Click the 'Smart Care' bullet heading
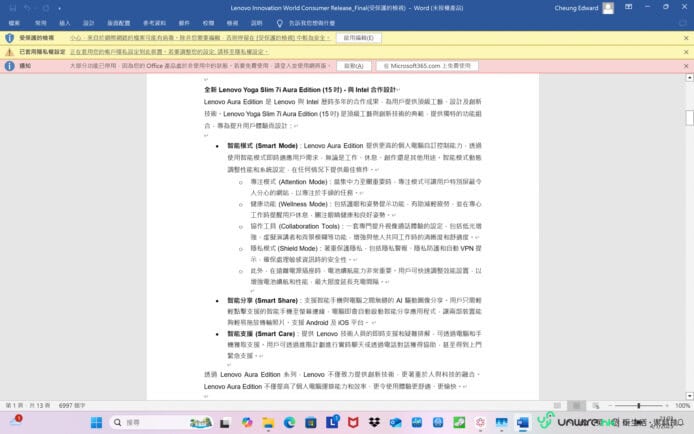Image resolution: width=694 pixels, height=434 pixels. click(x=262, y=334)
